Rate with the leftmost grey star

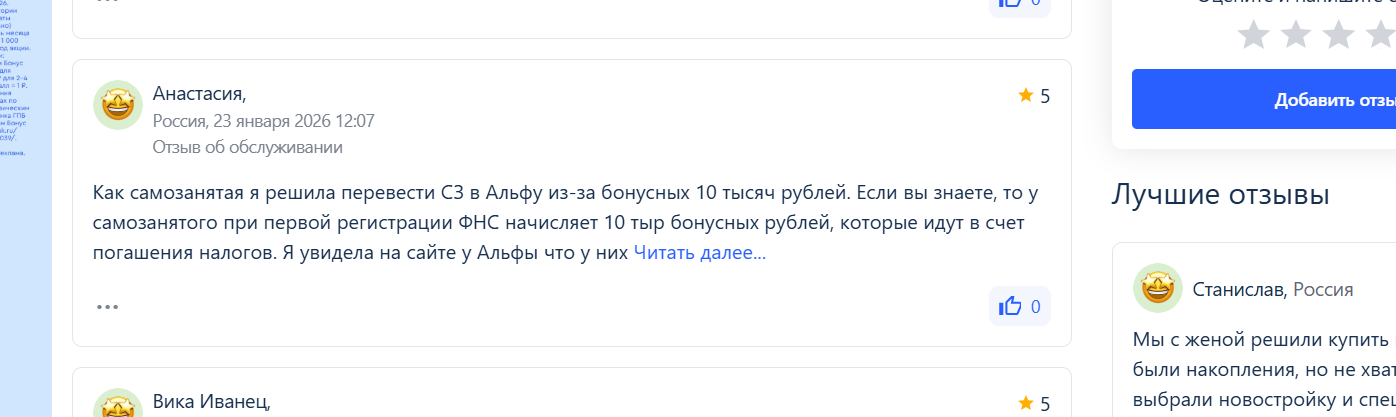1253,35
